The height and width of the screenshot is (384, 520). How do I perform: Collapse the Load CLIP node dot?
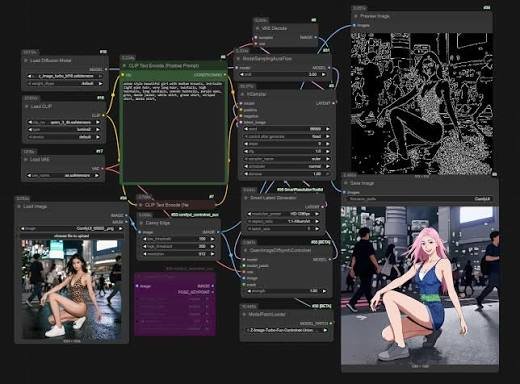click(27, 107)
